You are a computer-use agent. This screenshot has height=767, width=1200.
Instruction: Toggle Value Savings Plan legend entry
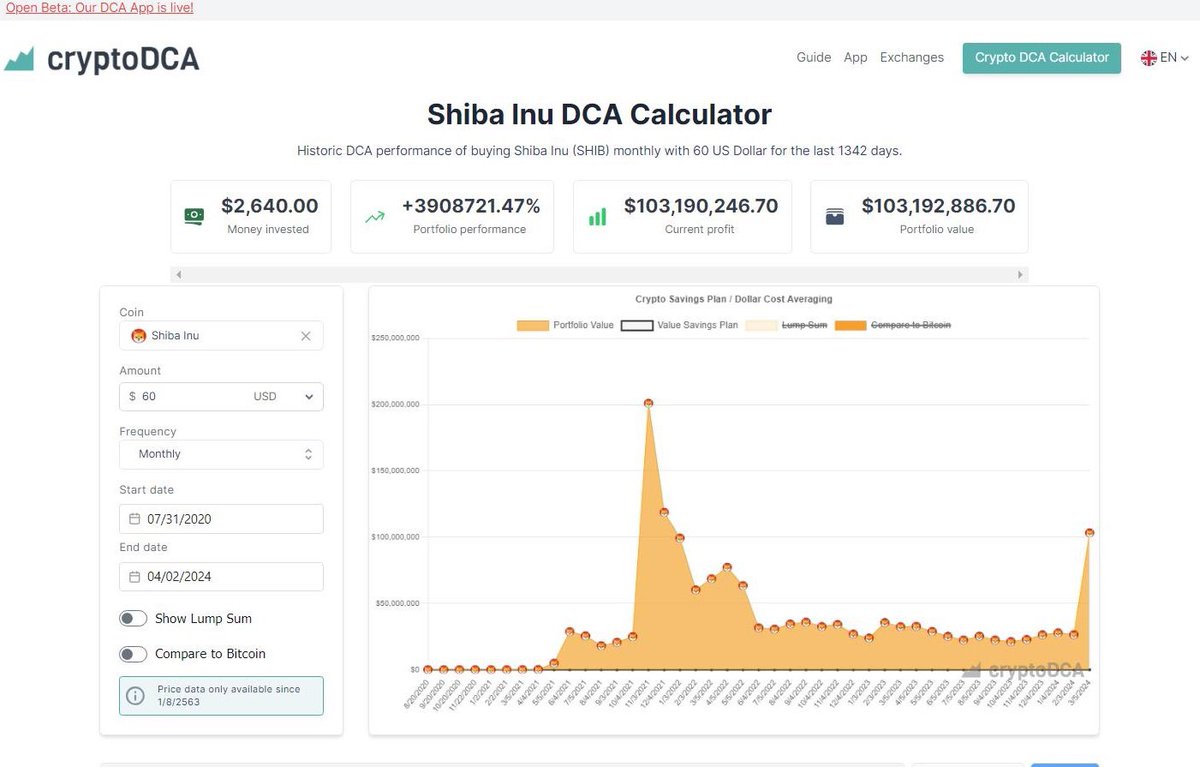(x=679, y=325)
